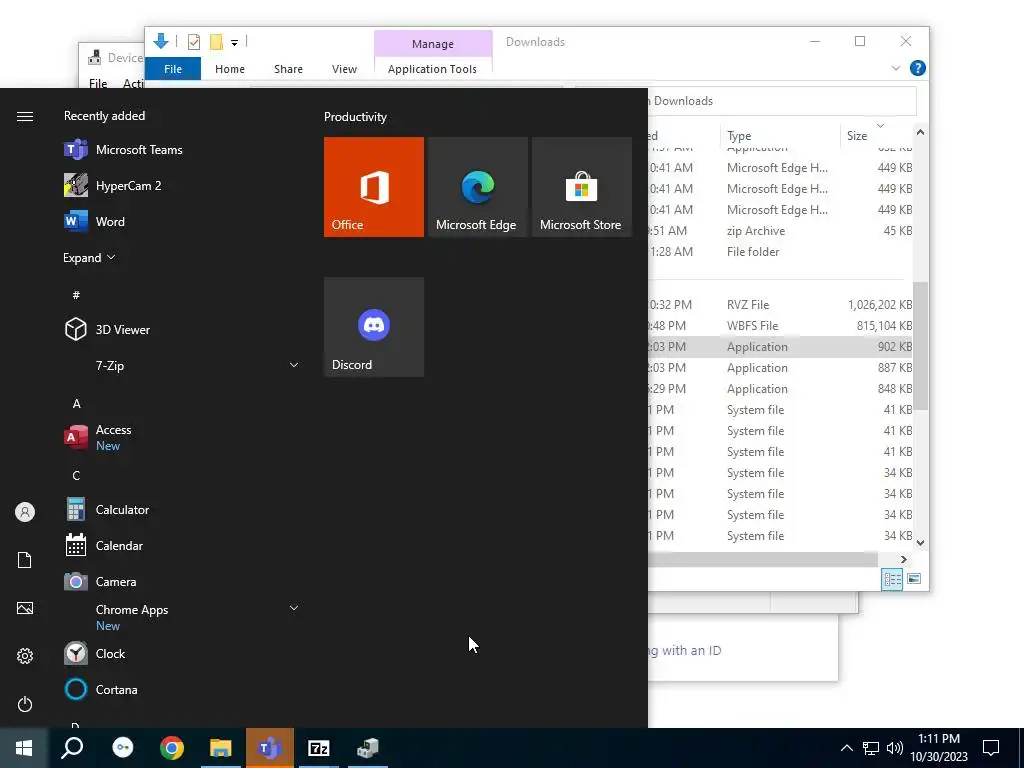This screenshot has height=768, width=1024.
Task: Open Customize Quick Access Toolbar dropdown
Action: pyautogui.click(x=234, y=42)
